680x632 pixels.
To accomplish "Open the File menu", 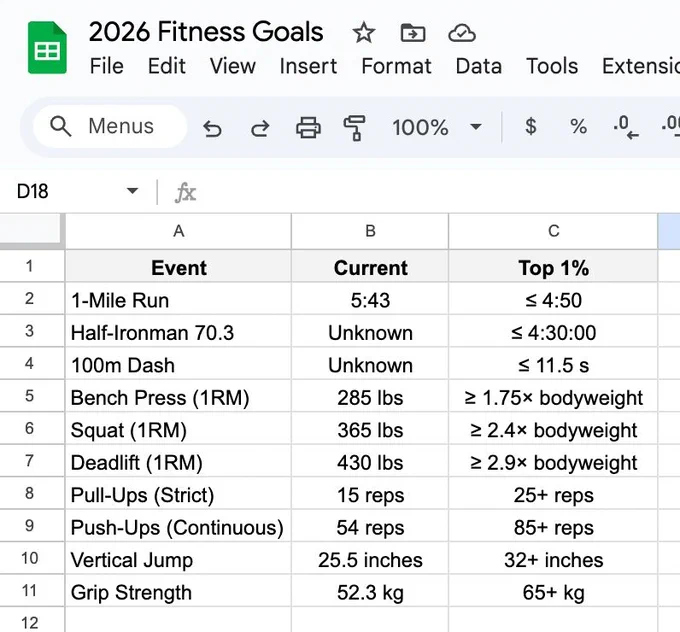I will coord(107,66).
